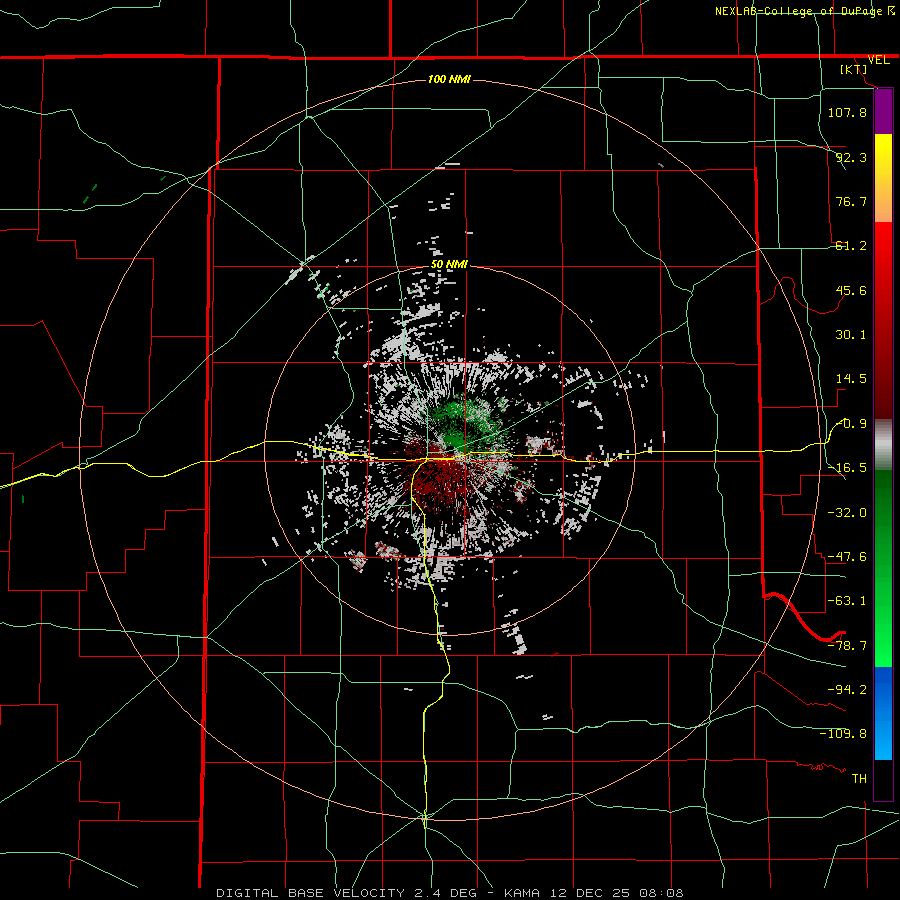900x900 pixels.
Task: Click the DIGITAL BASE VELOCITY 2.4 DEG caption
Action: (x=346, y=893)
